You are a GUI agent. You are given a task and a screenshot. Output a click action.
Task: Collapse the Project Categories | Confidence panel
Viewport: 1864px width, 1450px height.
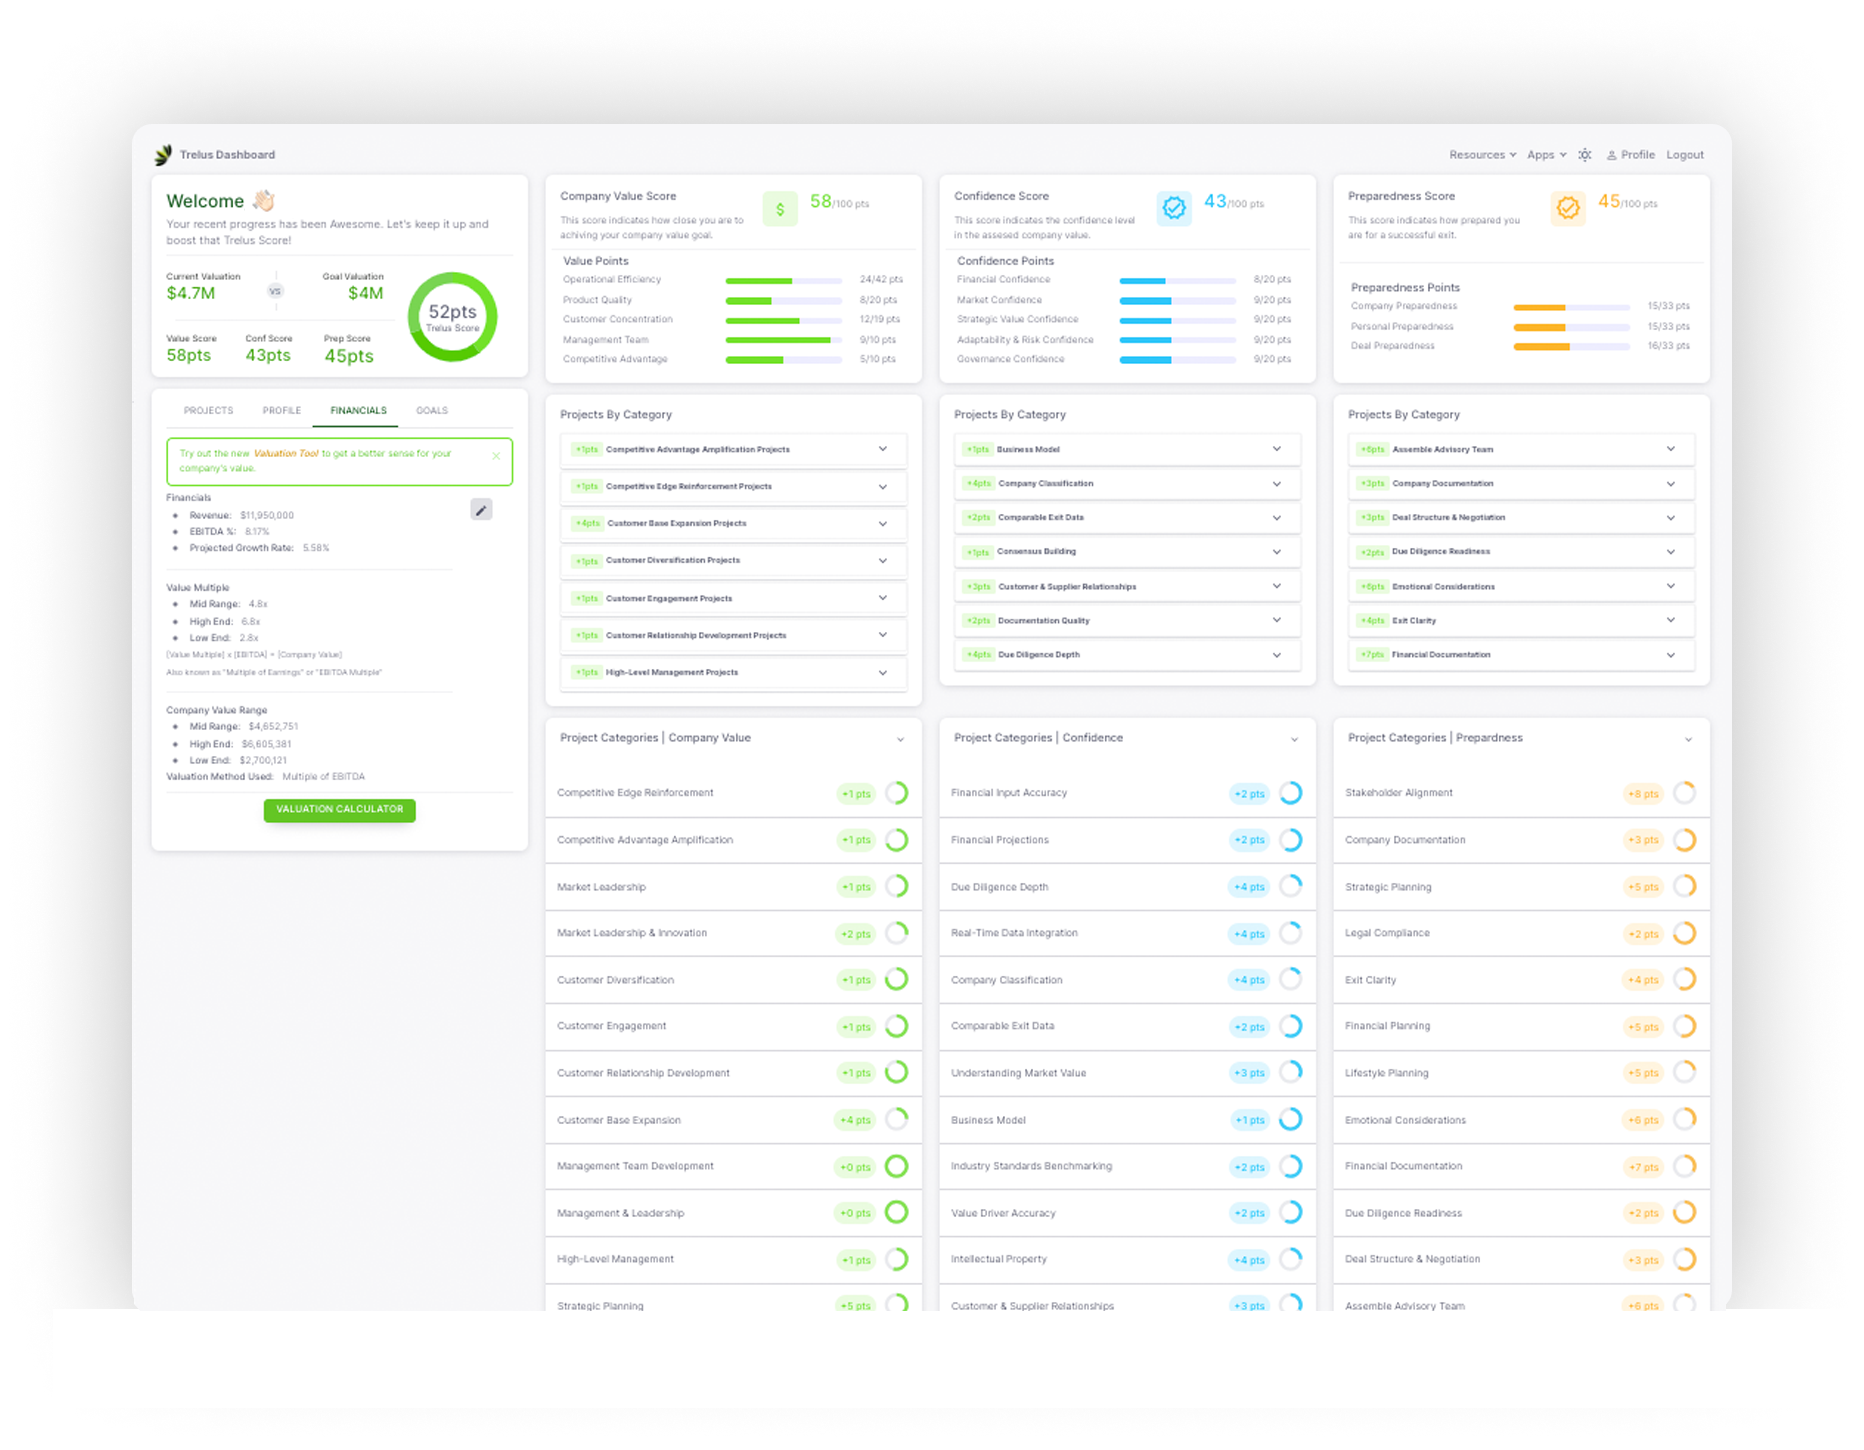(1294, 740)
